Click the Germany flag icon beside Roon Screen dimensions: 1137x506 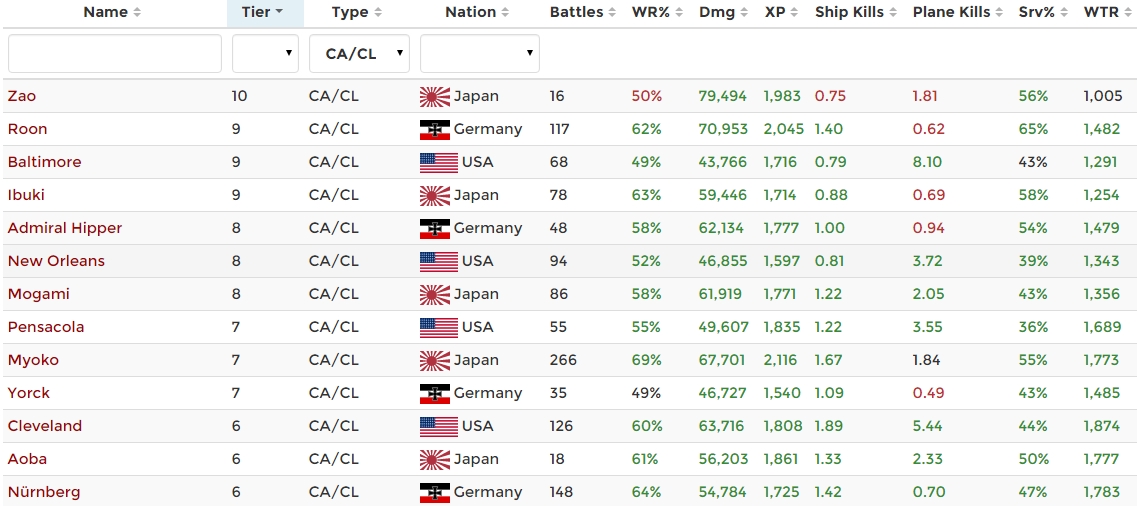(435, 129)
